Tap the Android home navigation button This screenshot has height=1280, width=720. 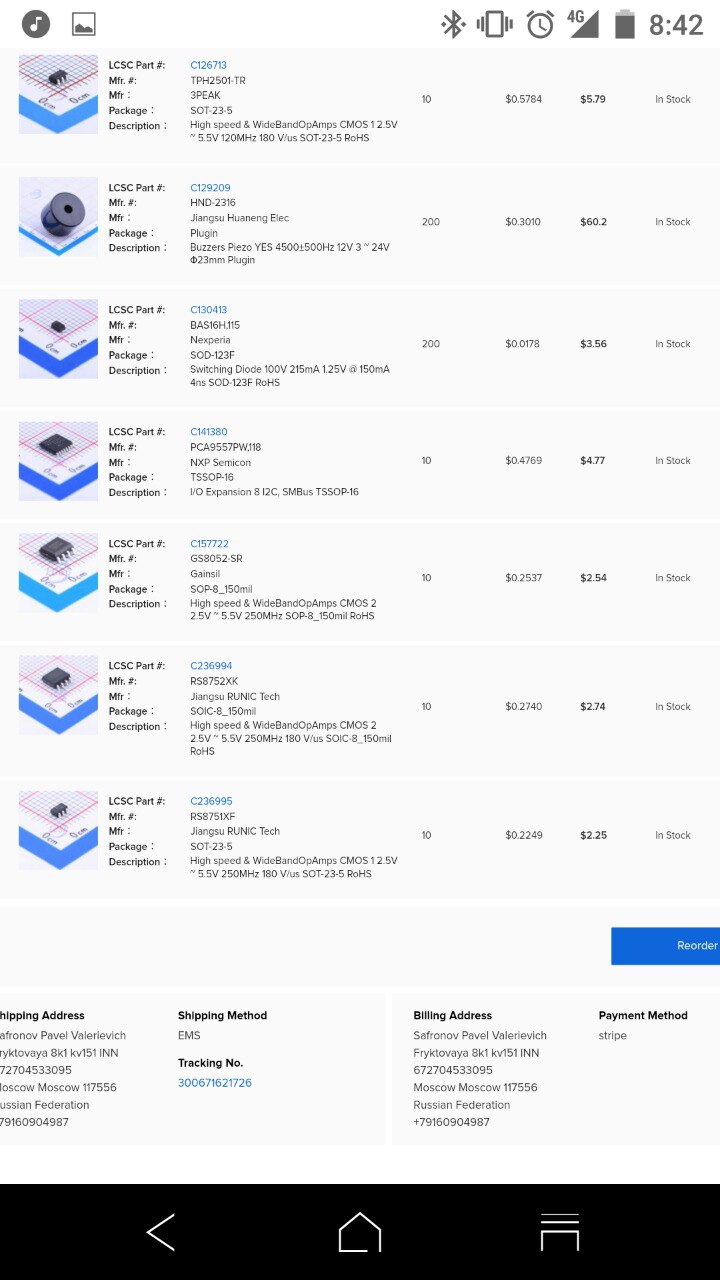pyautogui.click(x=360, y=1232)
